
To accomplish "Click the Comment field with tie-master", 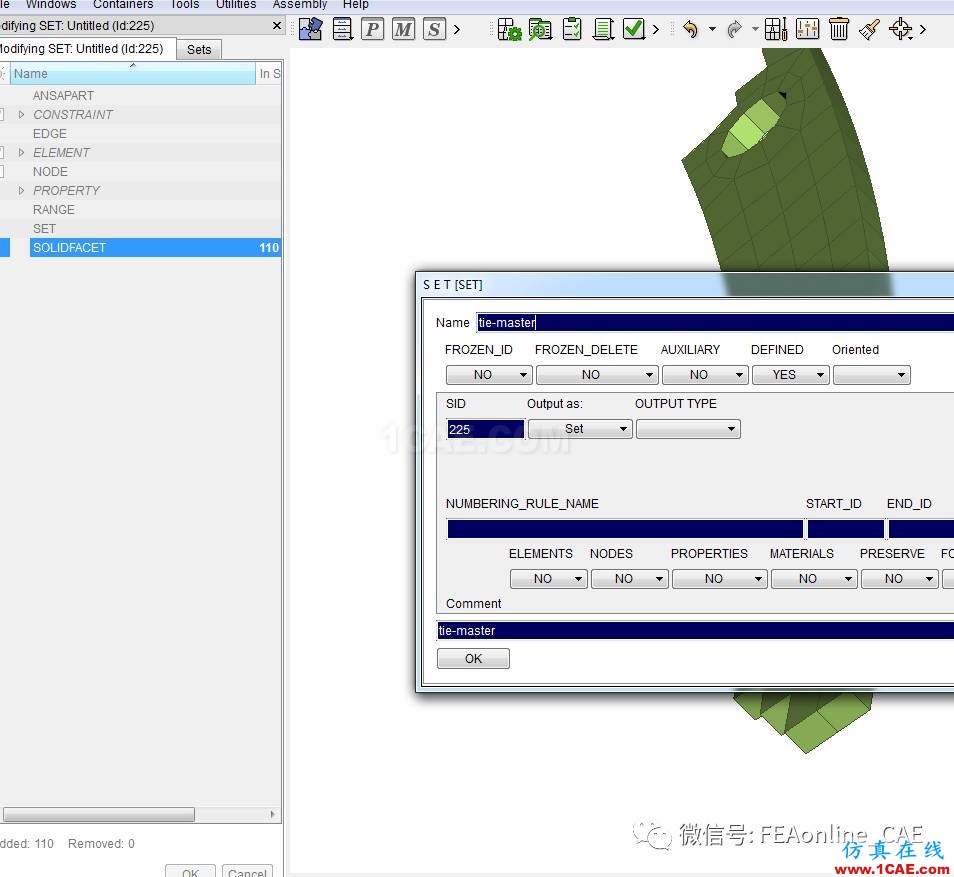I will pyautogui.click(x=695, y=631).
